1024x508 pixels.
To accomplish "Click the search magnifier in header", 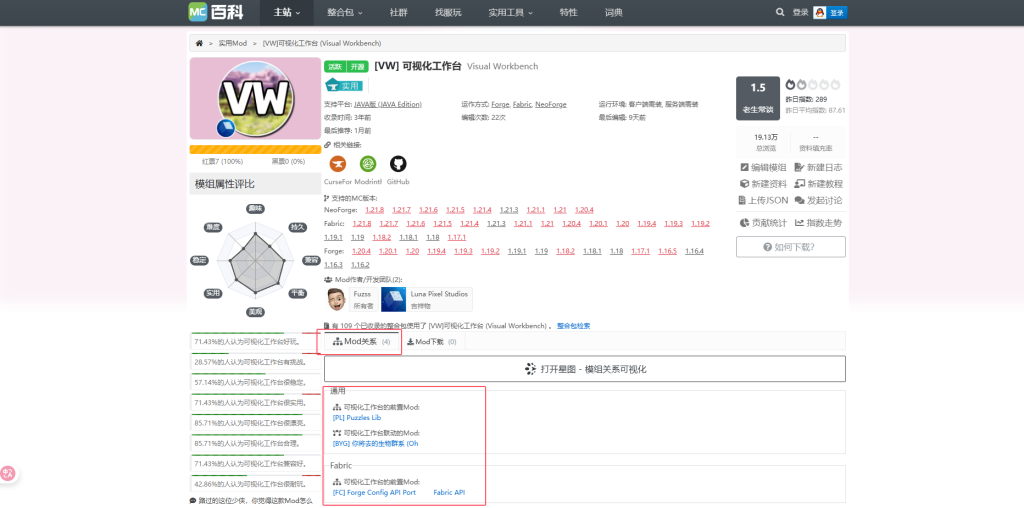I will point(780,12).
